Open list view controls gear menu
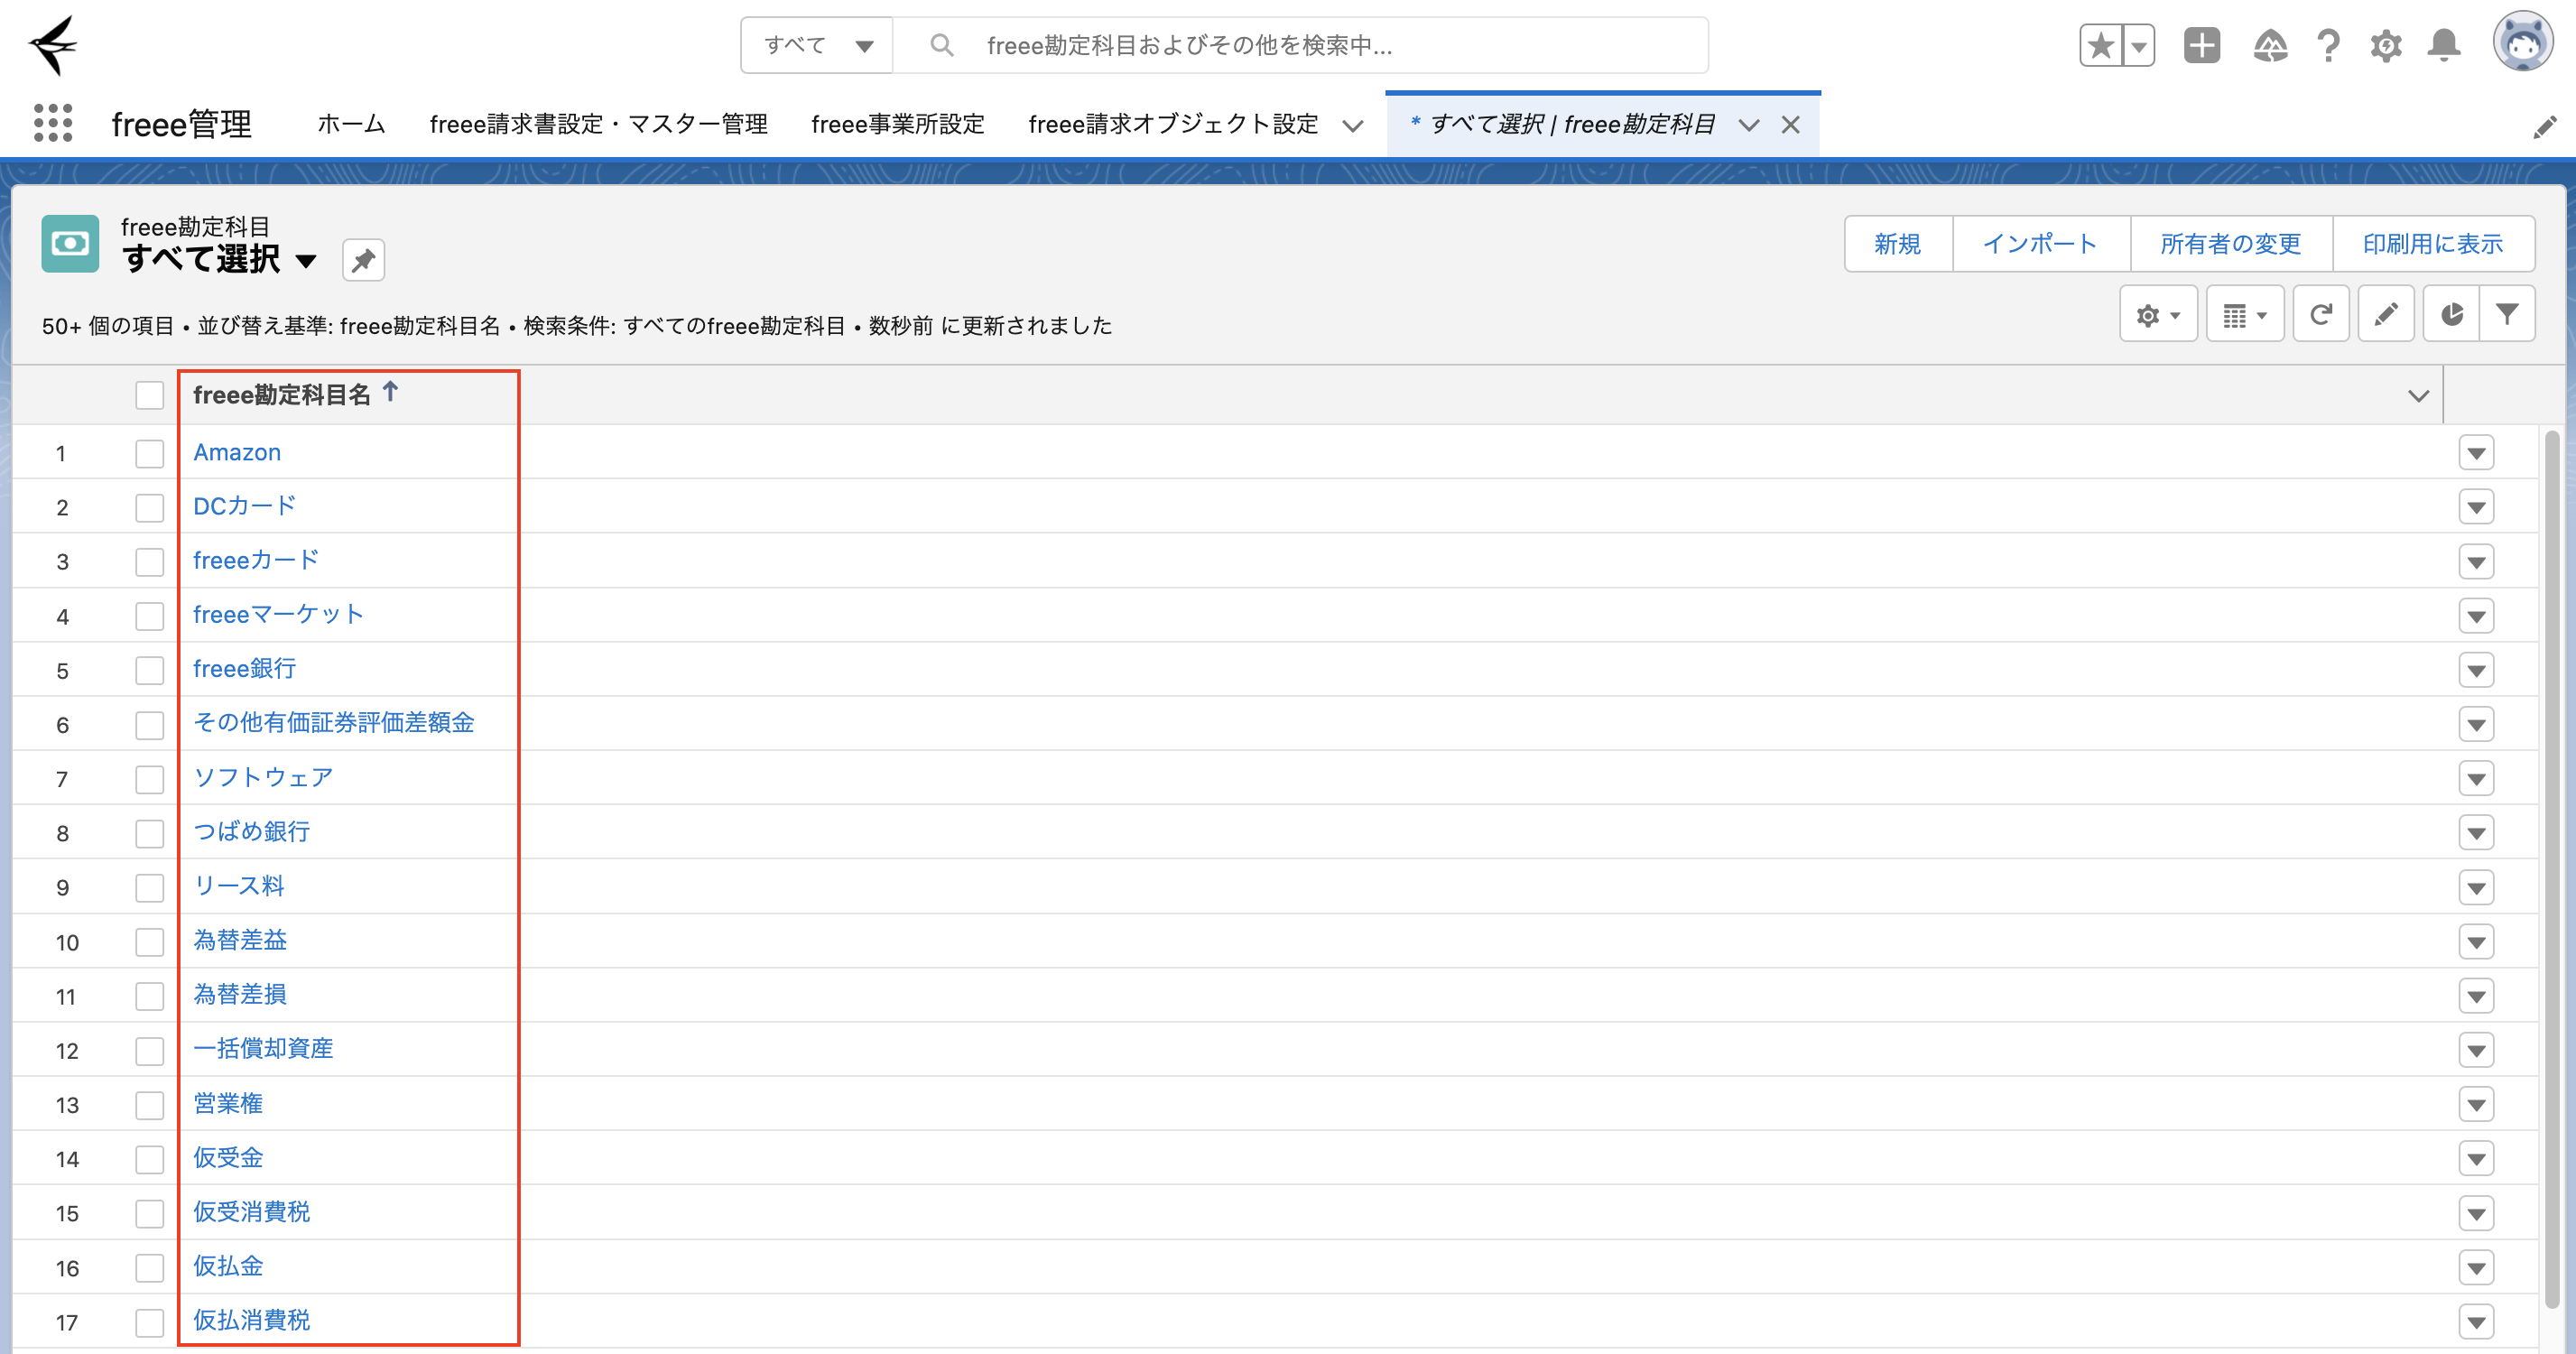This screenshot has width=2576, height=1354. (x=2158, y=315)
